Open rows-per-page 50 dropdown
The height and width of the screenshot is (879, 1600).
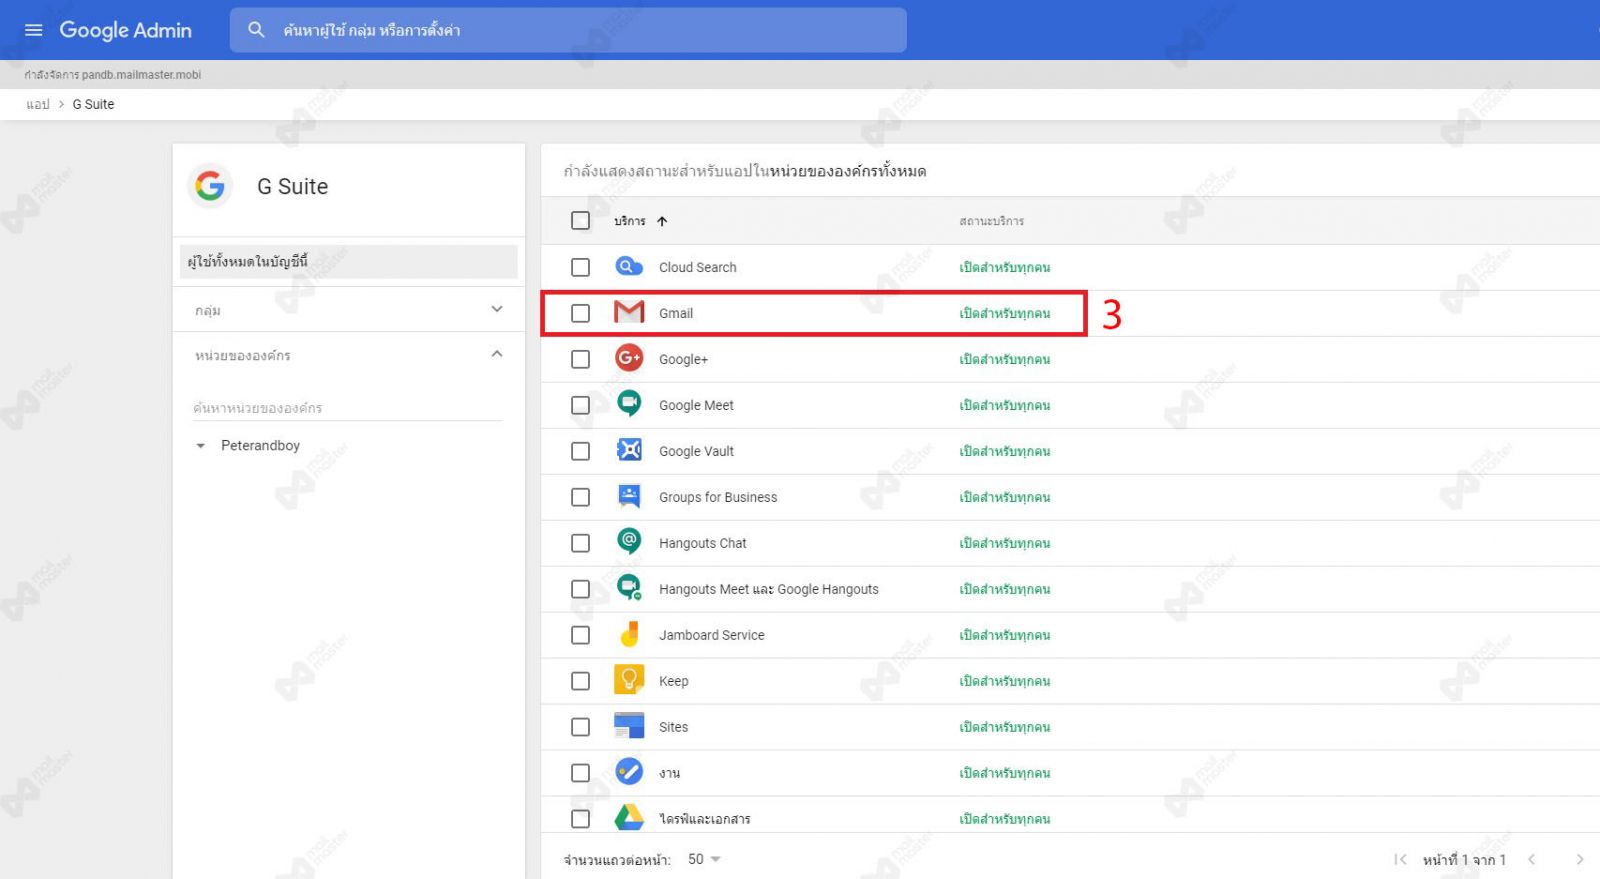(x=705, y=859)
